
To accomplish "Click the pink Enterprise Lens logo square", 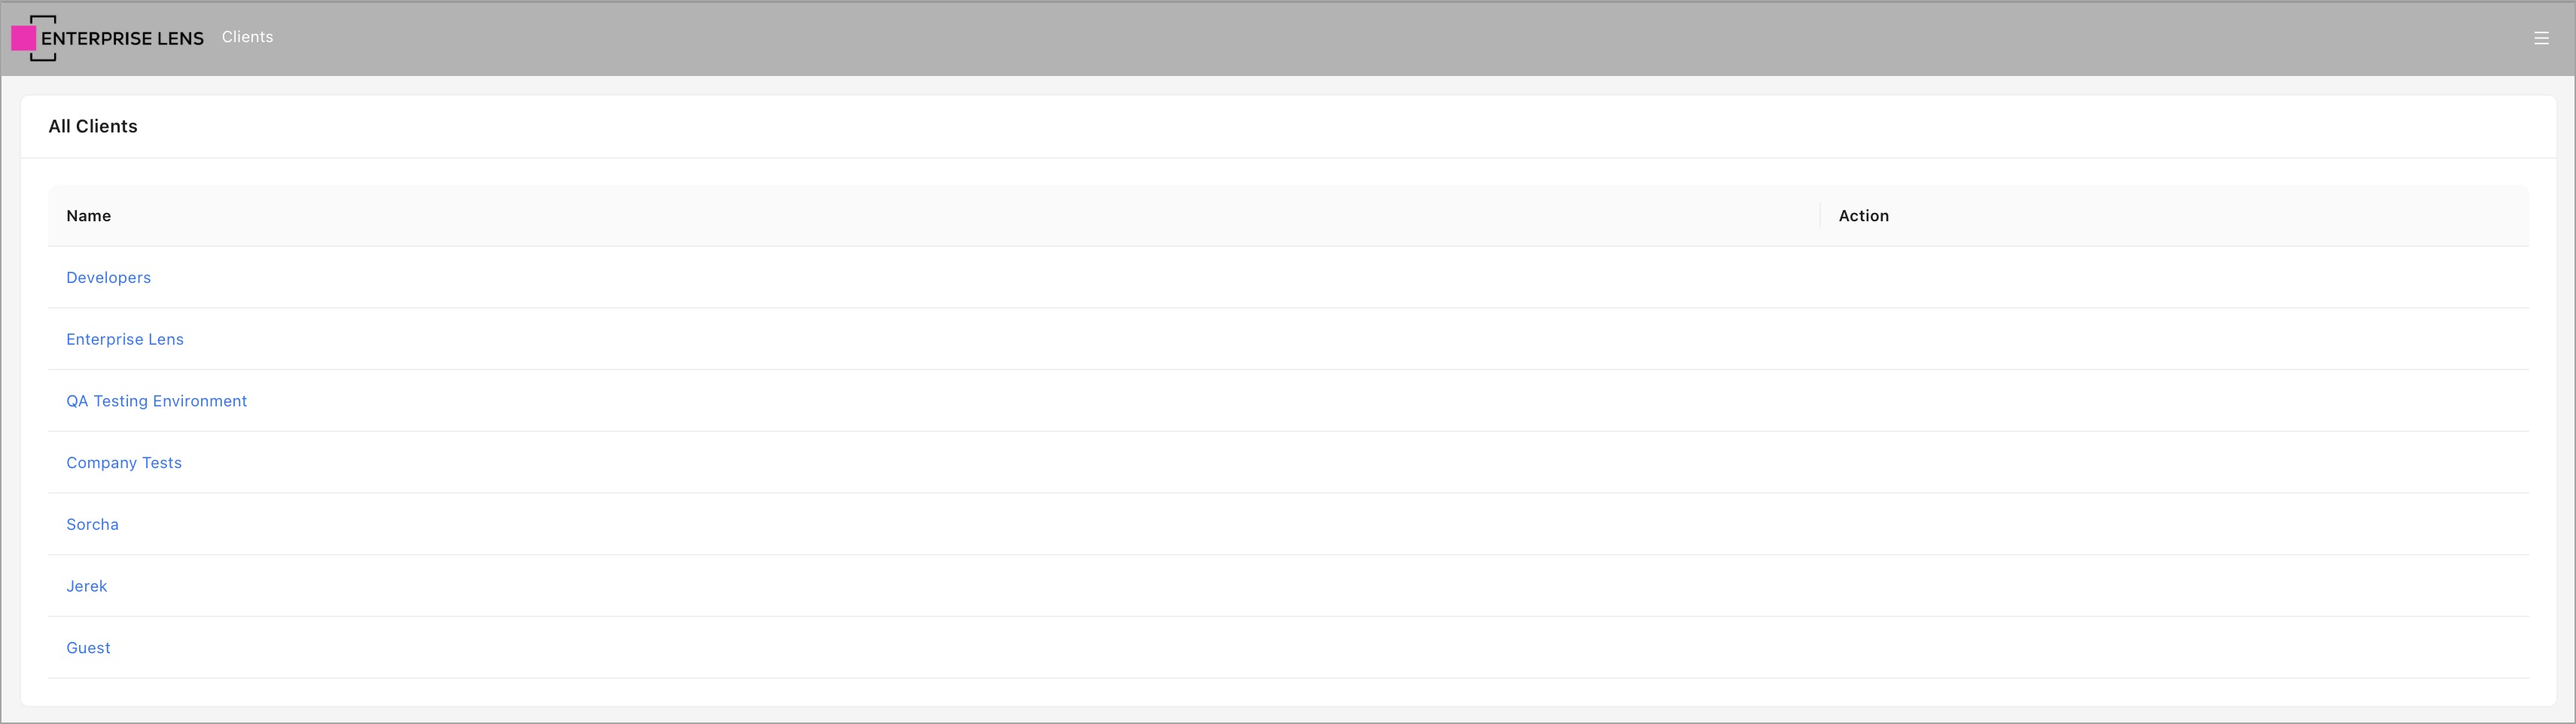I will coord(24,38).
